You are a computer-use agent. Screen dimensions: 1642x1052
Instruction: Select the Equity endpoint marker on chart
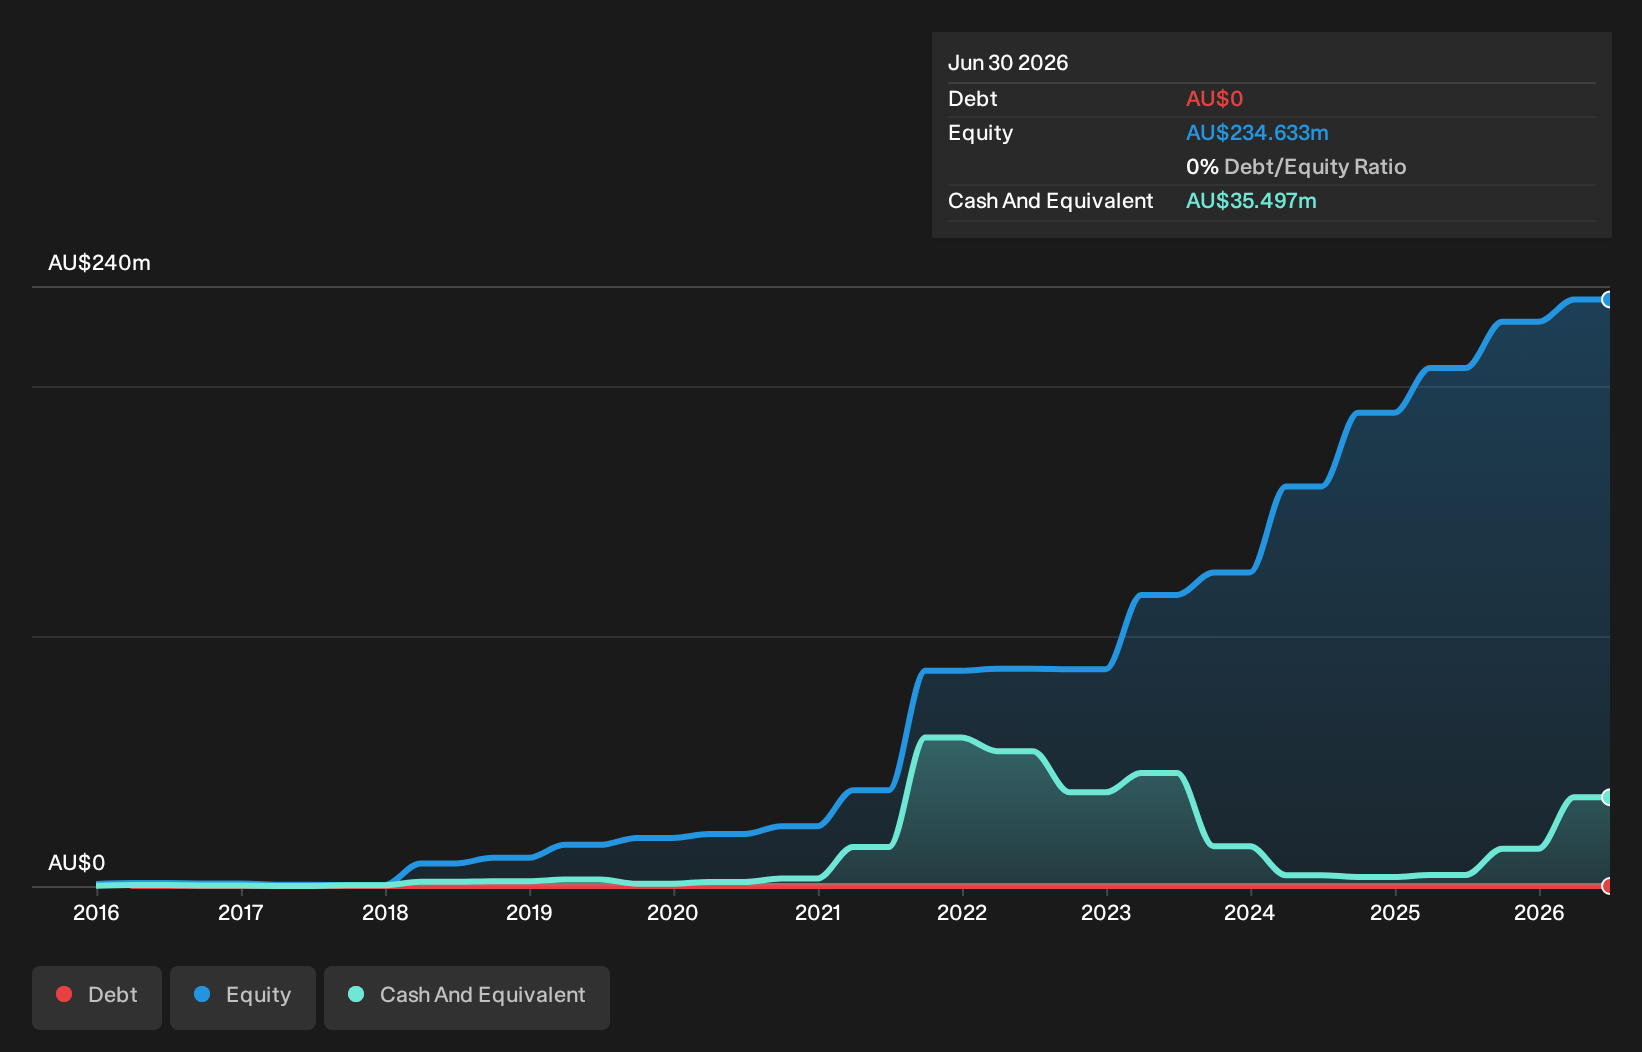tap(1608, 299)
